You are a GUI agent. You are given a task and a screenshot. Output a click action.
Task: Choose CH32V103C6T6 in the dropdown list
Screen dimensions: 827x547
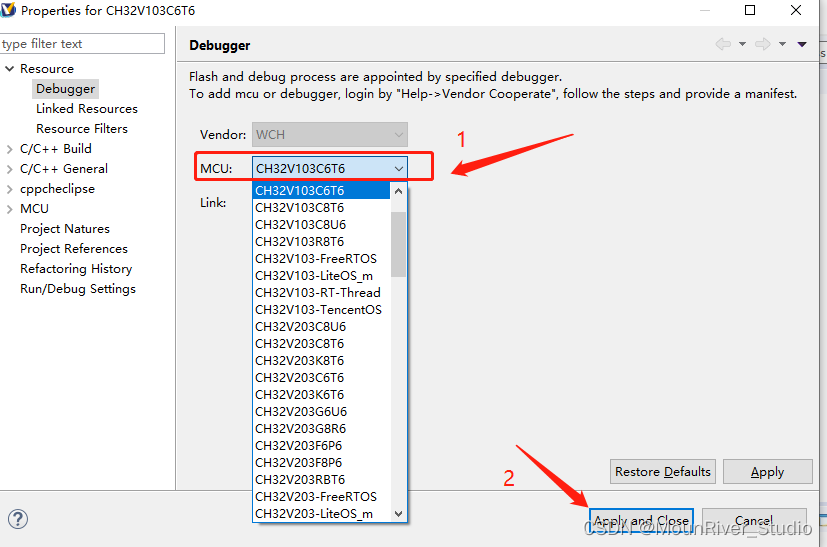point(322,190)
